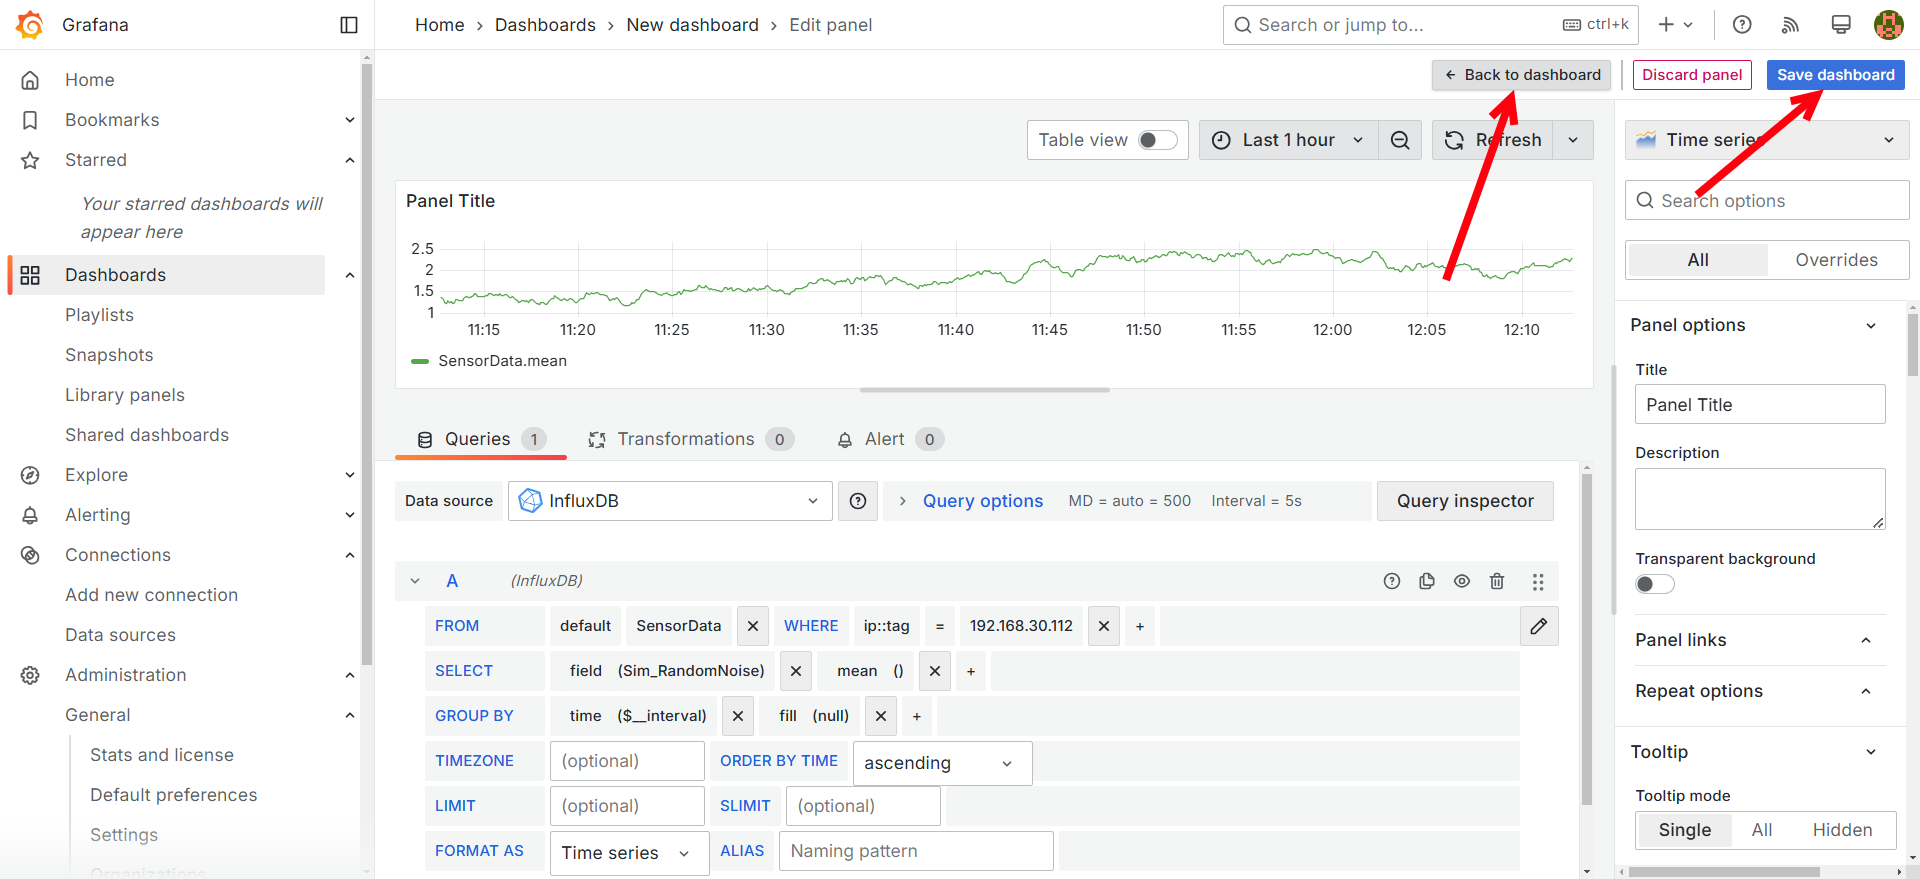Image resolution: width=1920 pixels, height=879 pixels.
Task: Select Hidden tooltip mode
Action: click(x=1842, y=830)
